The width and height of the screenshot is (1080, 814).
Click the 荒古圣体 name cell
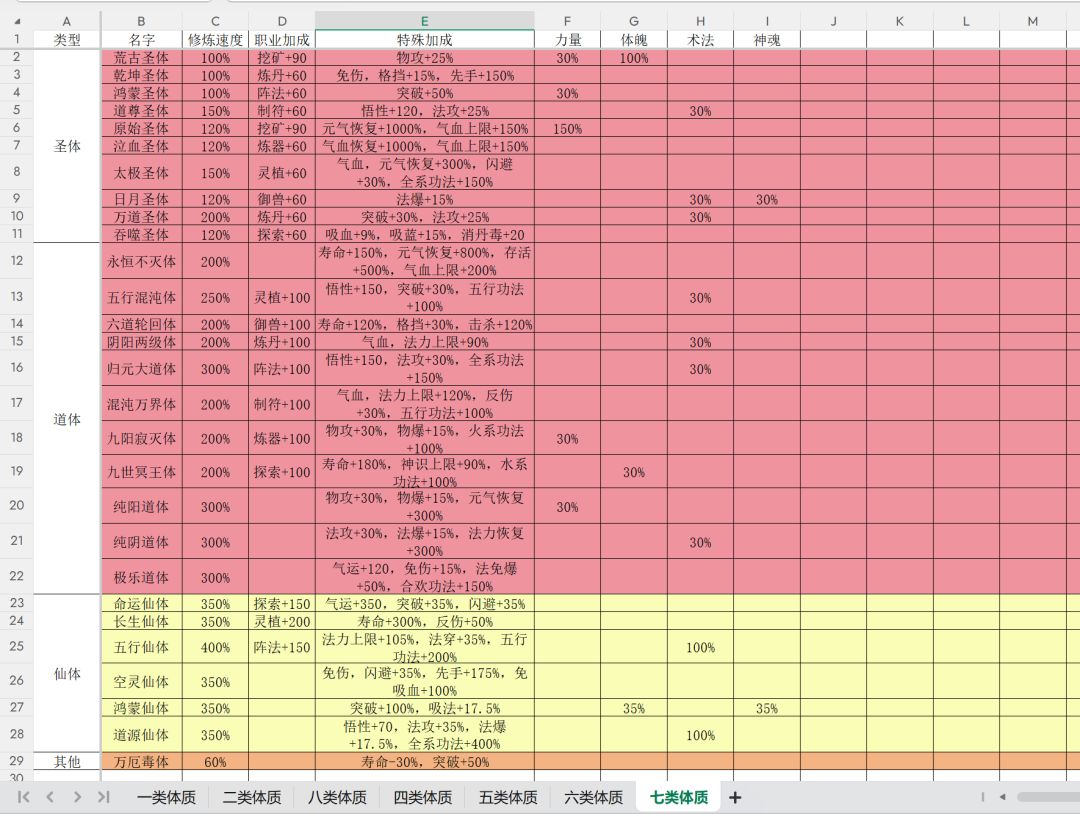click(141, 58)
